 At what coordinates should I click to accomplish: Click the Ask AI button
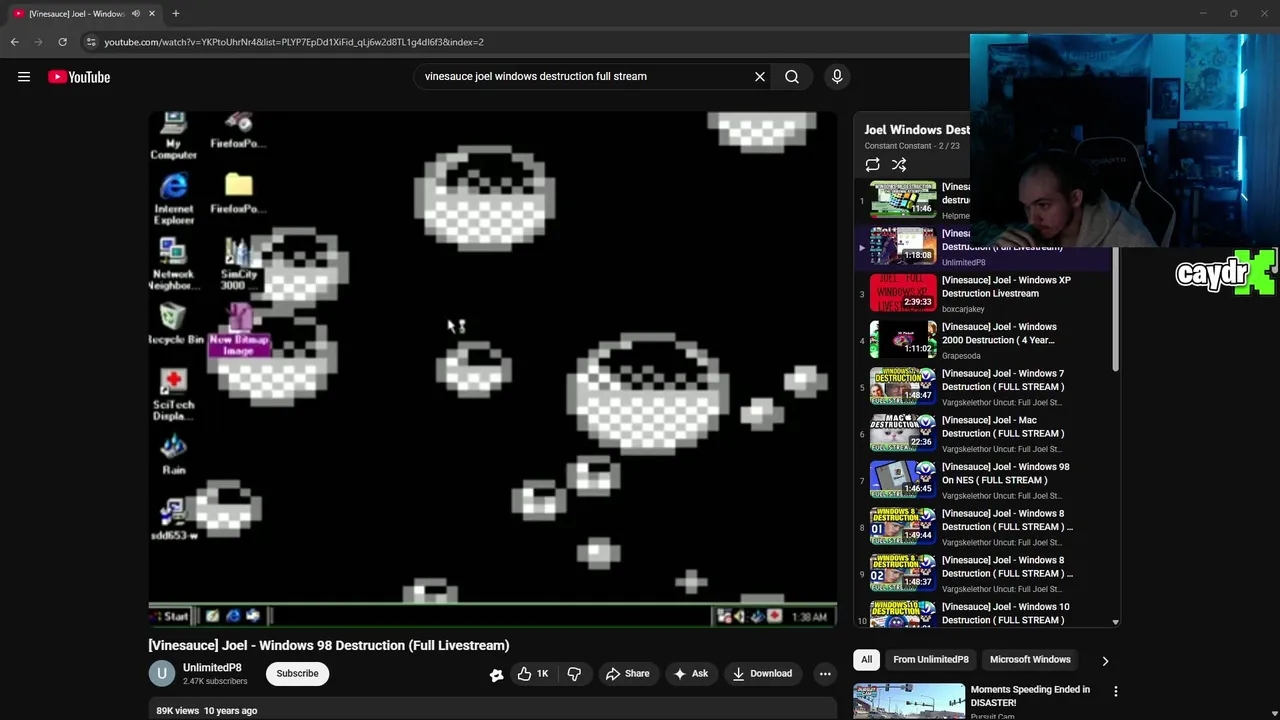click(x=691, y=674)
